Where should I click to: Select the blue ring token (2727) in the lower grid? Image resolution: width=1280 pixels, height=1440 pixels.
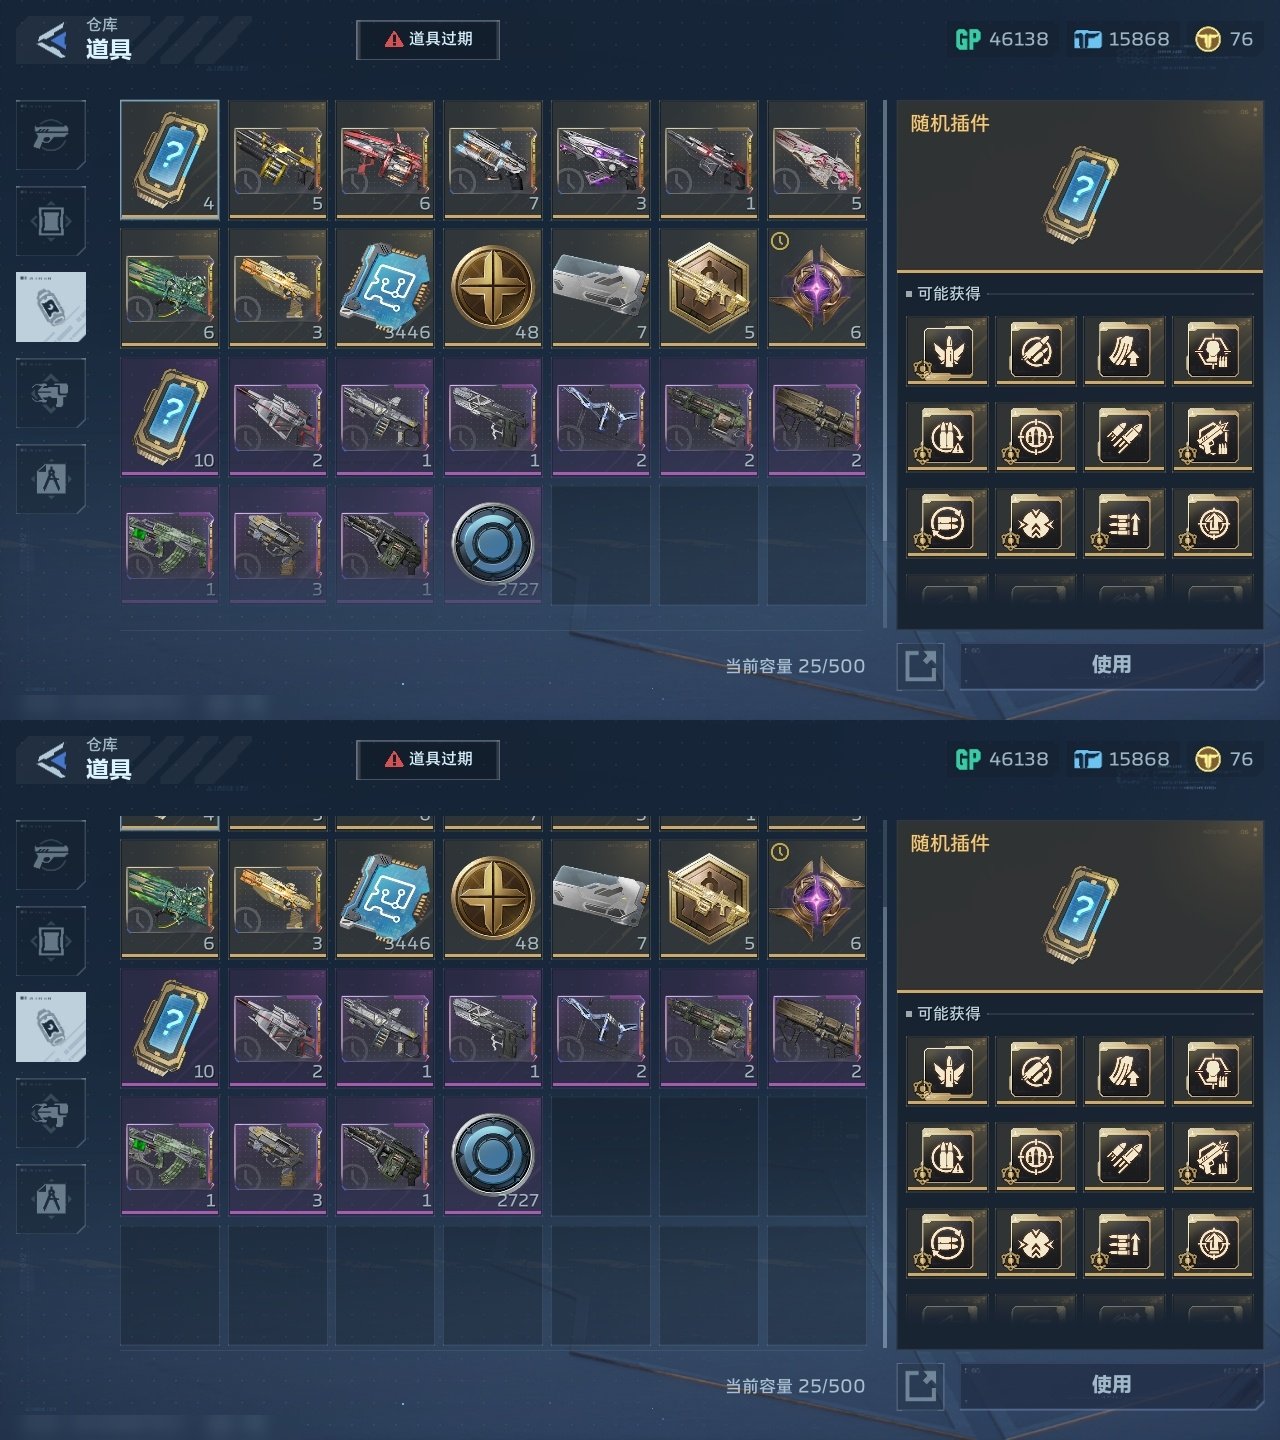493,1156
